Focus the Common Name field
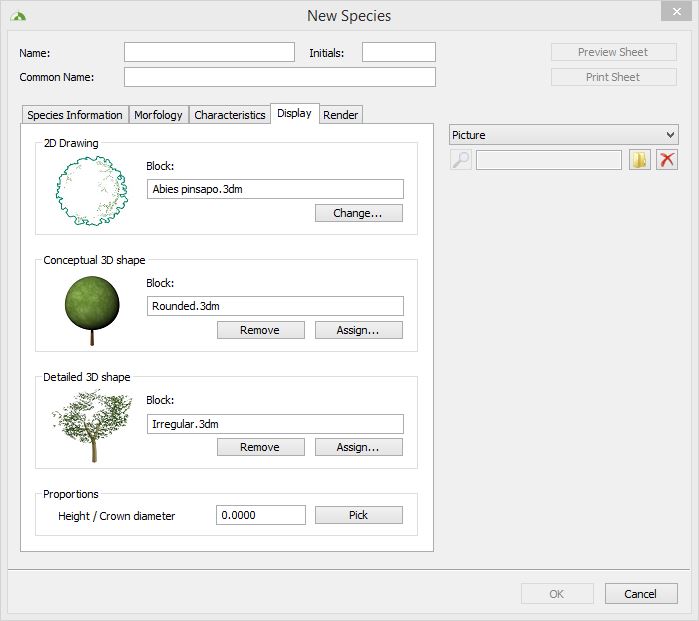This screenshot has height=621, width=699. click(x=280, y=77)
